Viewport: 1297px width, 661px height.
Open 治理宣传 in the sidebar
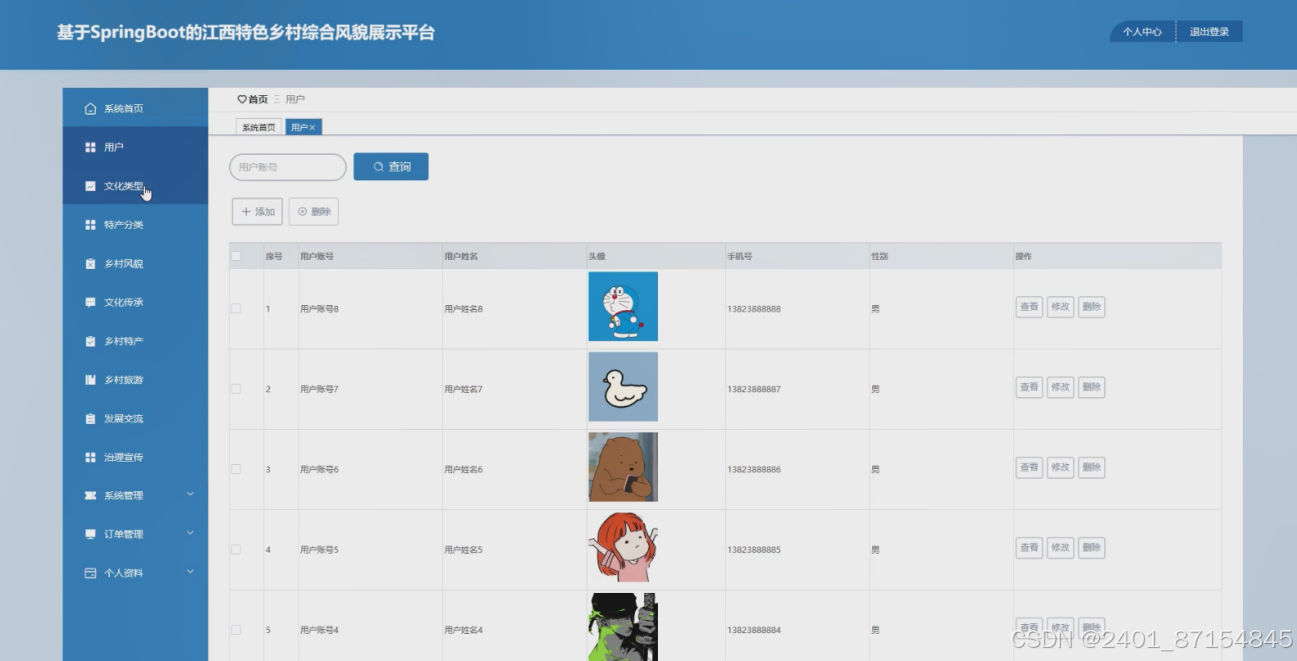(135, 457)
